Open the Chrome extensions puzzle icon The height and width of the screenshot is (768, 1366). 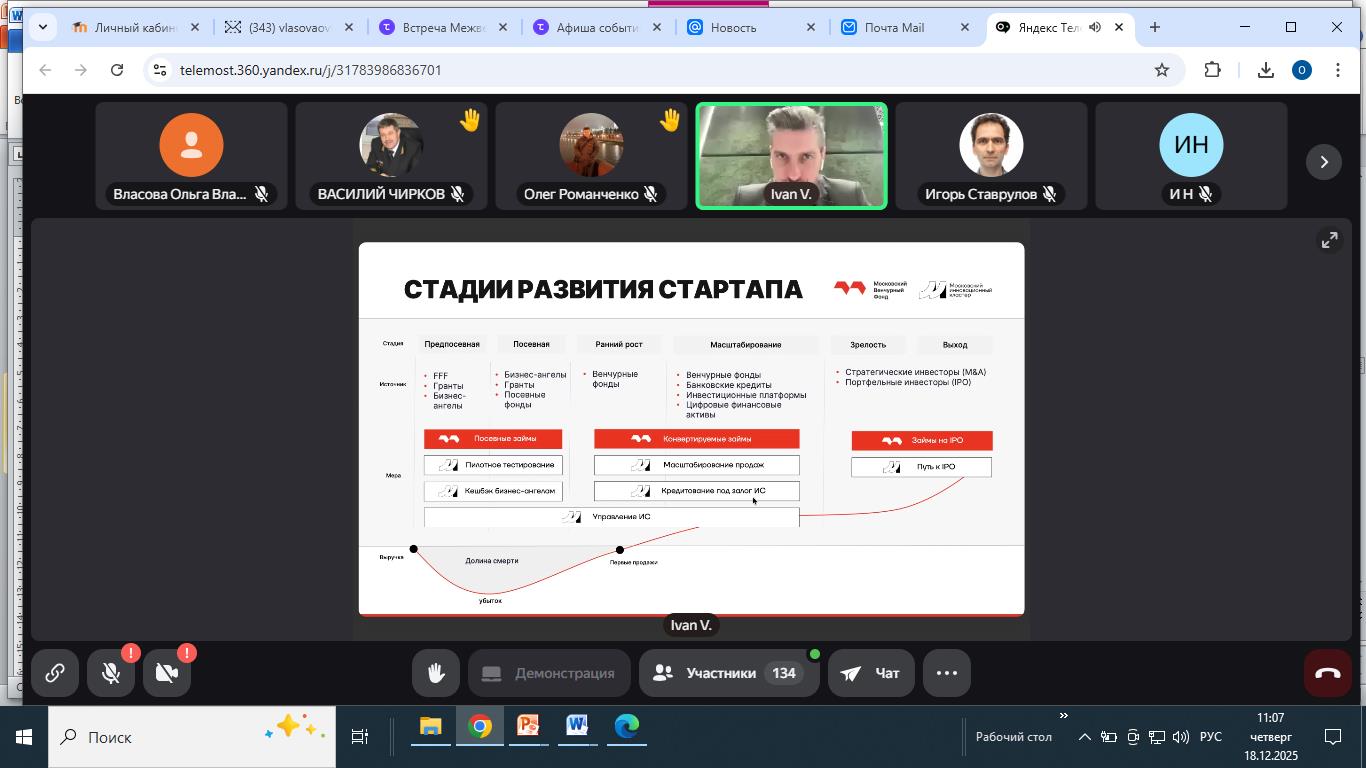pos(1212,70)
